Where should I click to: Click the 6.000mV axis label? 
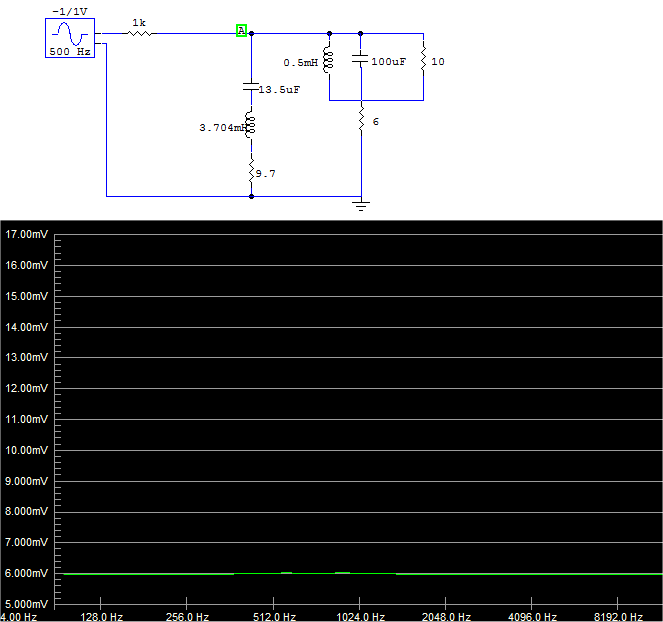point(27,573)
